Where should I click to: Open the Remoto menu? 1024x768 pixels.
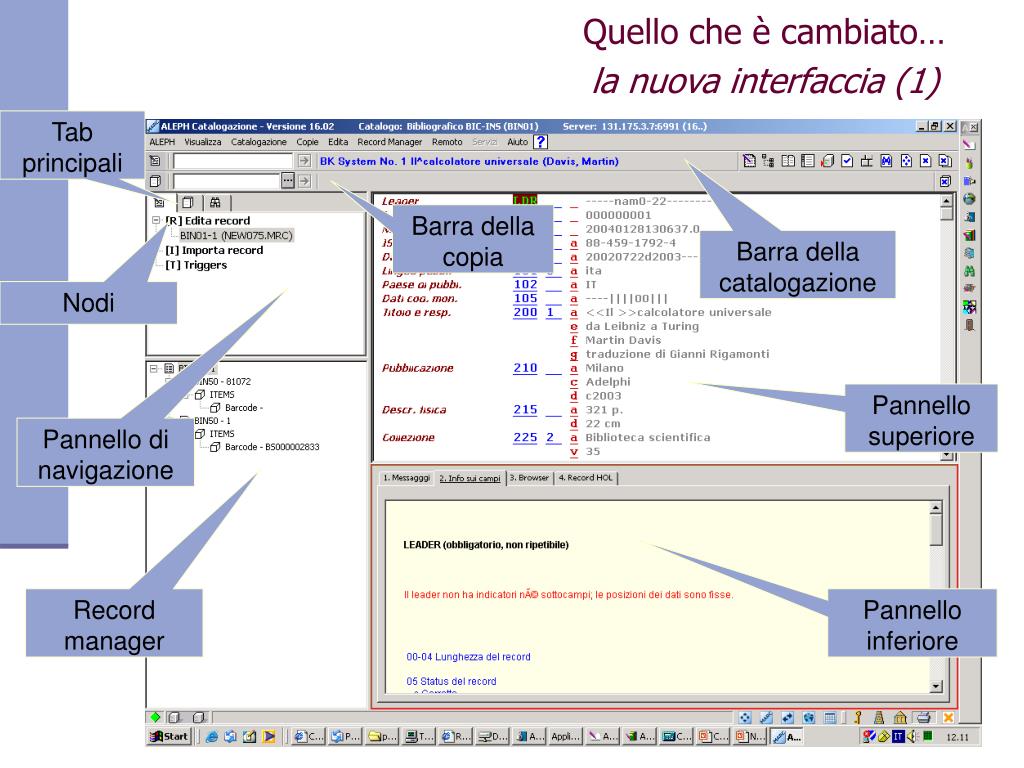click(x=447, y=142)
